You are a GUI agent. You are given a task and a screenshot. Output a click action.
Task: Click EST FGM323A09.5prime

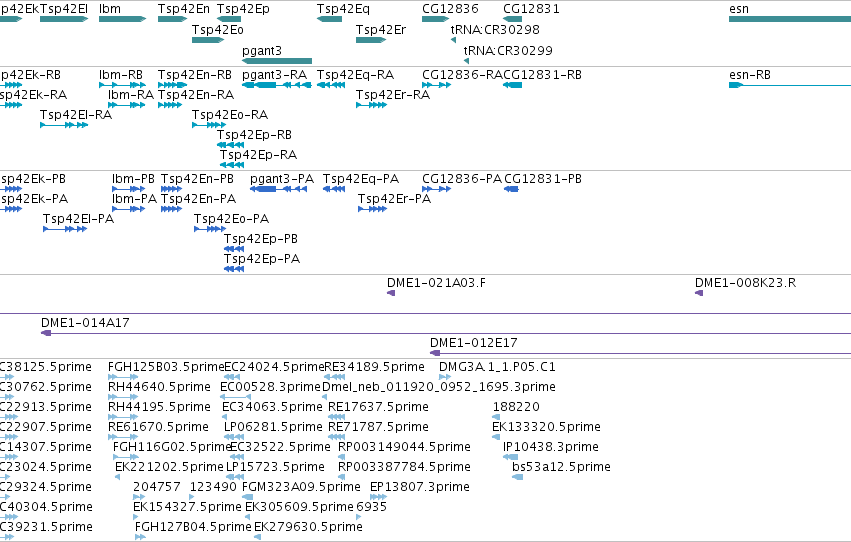[x=247, y=497]
